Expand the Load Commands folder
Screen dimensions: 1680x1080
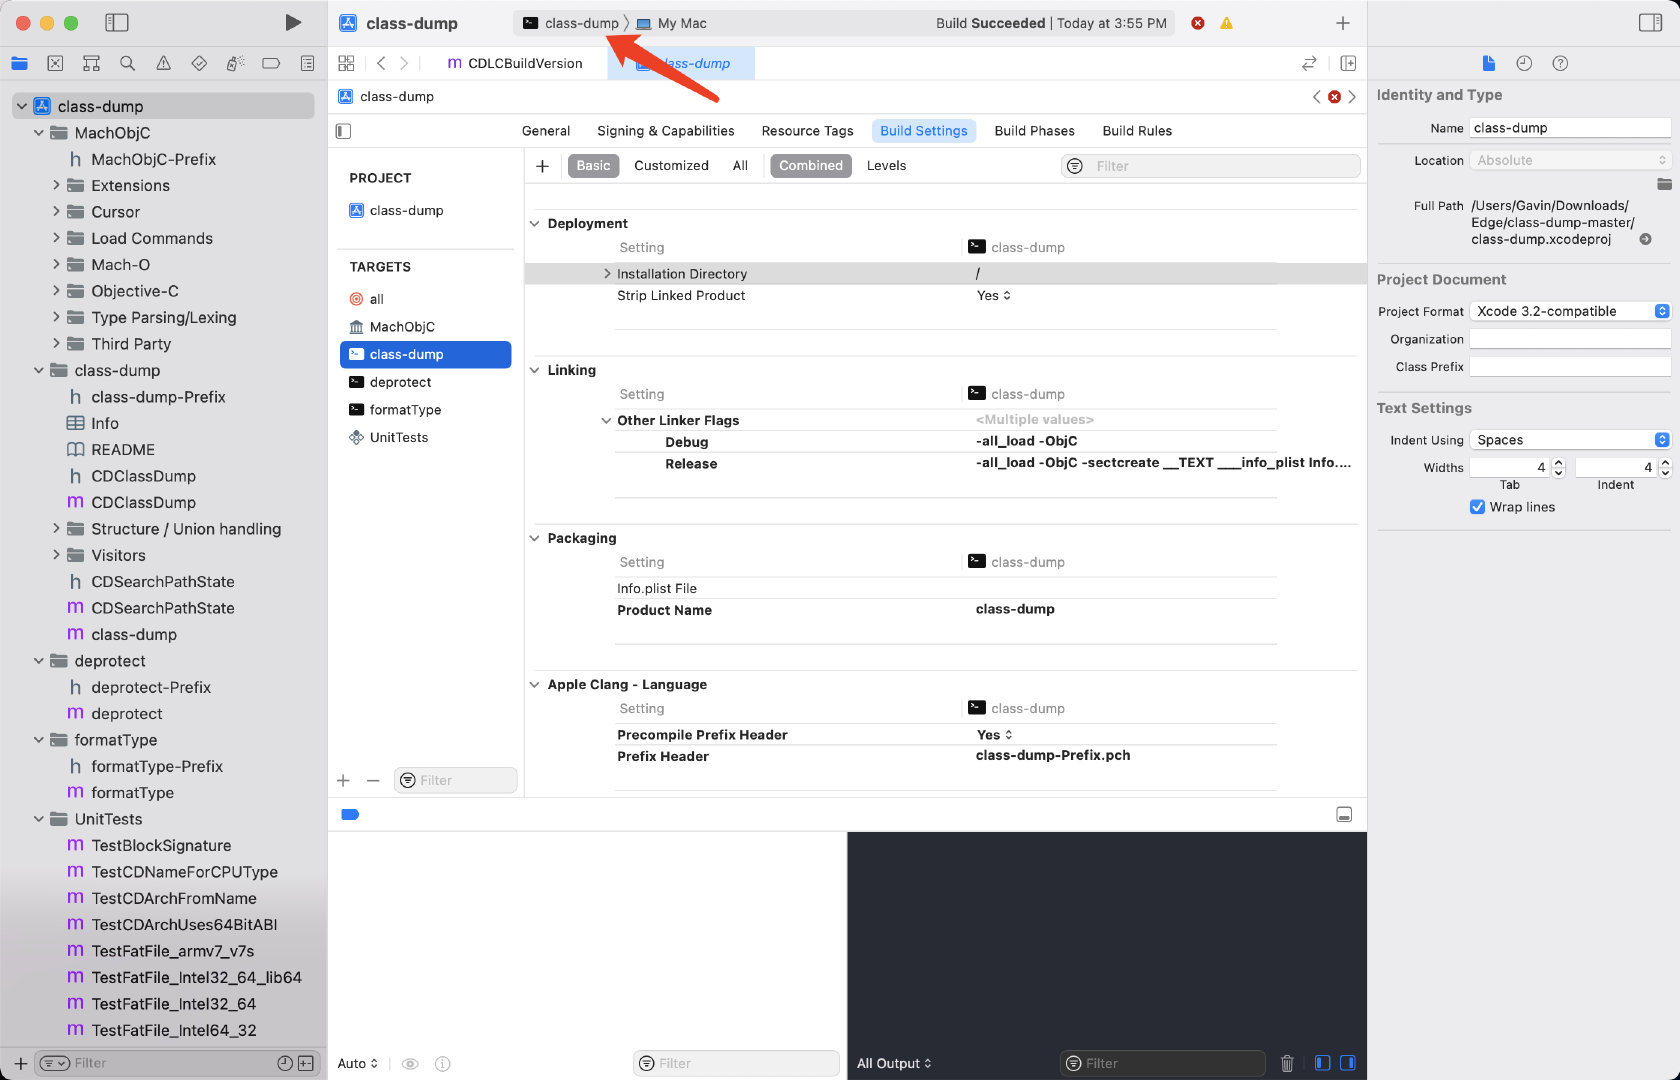[x=56, y=238]
